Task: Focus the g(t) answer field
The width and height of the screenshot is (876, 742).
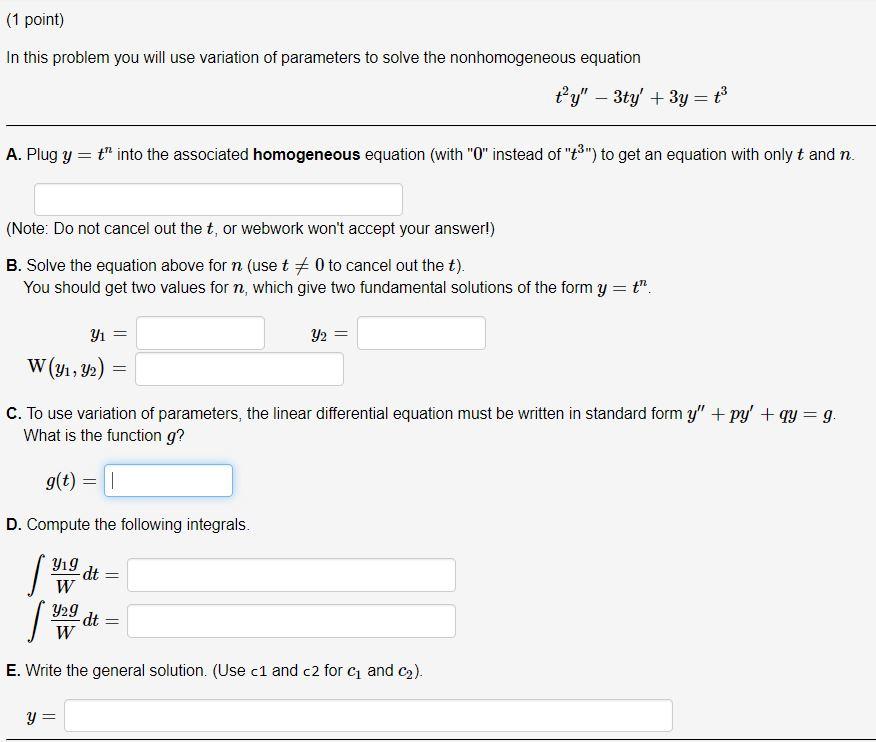Action: (x=167, y=480)
